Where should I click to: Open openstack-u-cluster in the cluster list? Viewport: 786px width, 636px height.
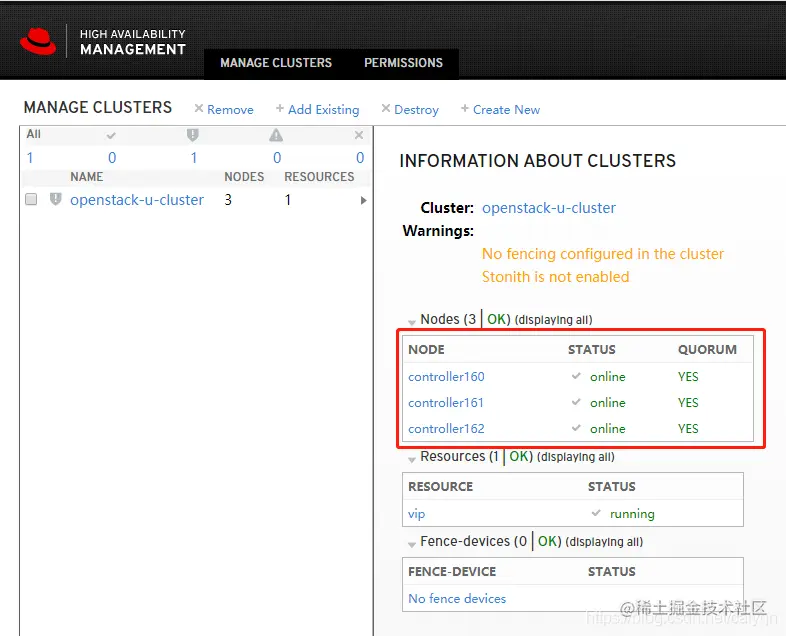click(137, 200)
